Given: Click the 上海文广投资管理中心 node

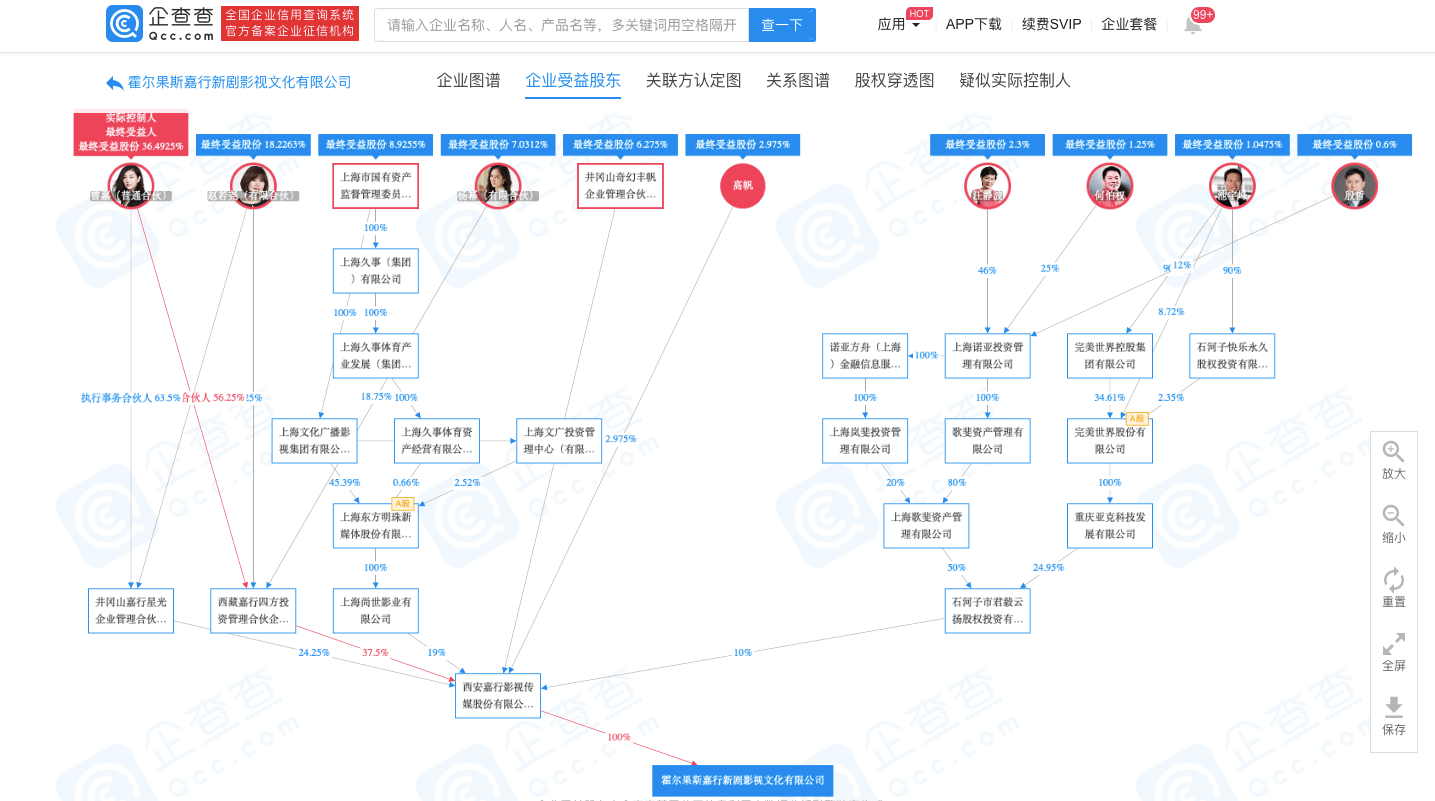Looking at the screenshot, I should coord(559,441).
